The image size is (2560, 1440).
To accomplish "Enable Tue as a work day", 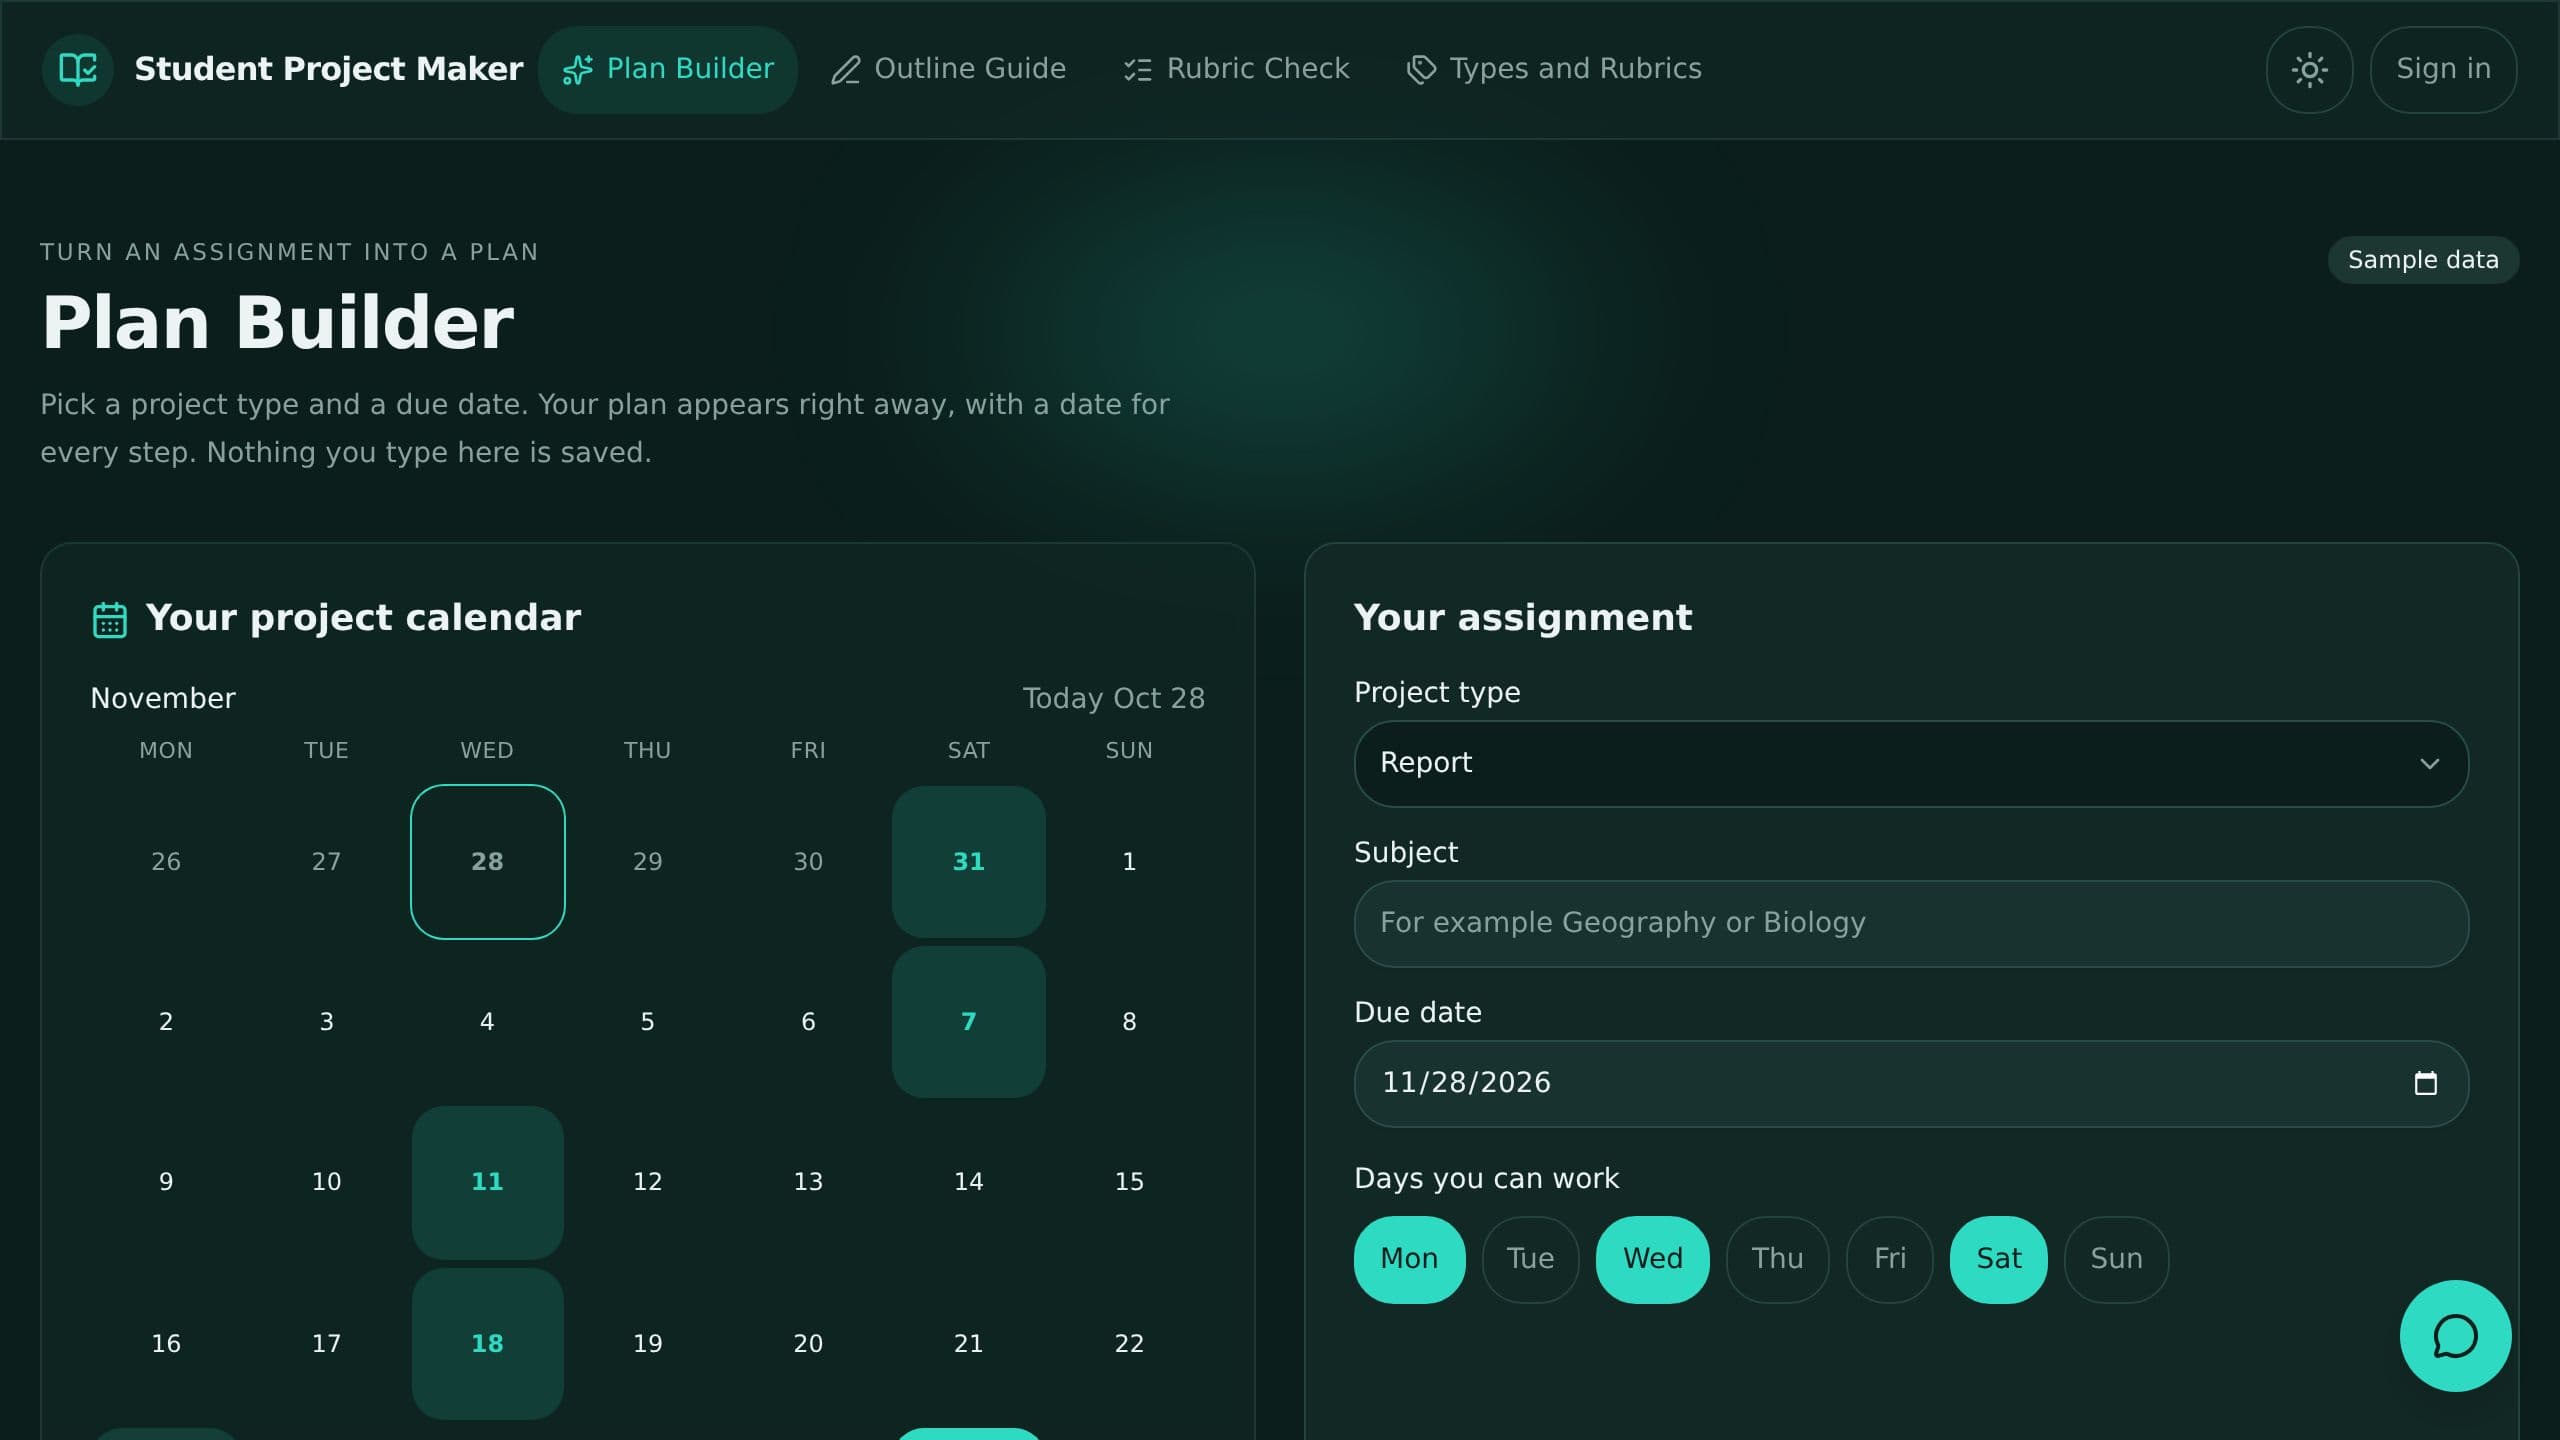I will pos(1530,1259).
